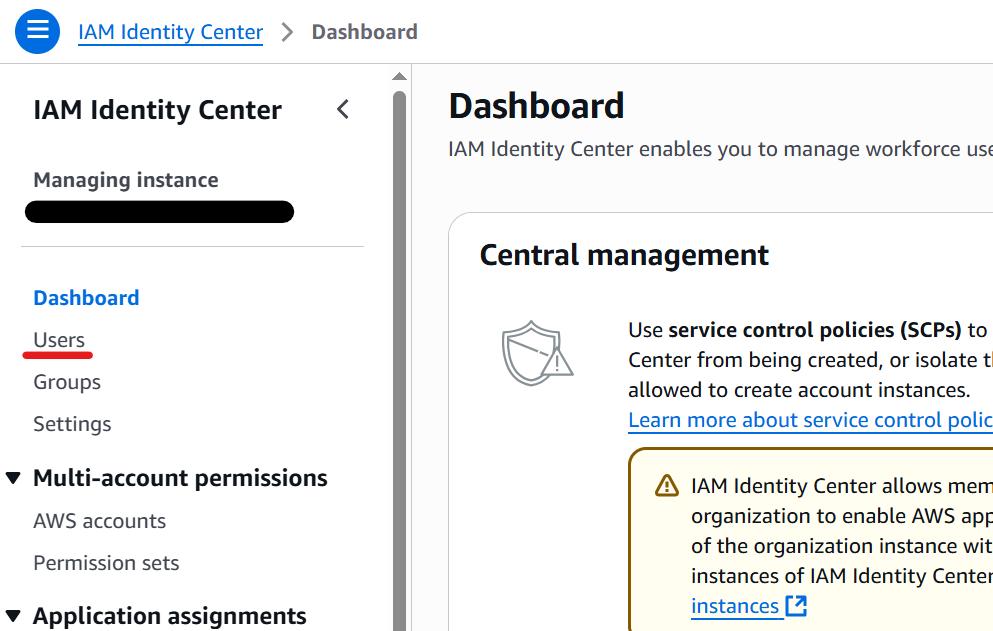This screenshot has height=631, width=993.
Task: Go to Users in the sidebar
Action: click(x=59, y=340)
